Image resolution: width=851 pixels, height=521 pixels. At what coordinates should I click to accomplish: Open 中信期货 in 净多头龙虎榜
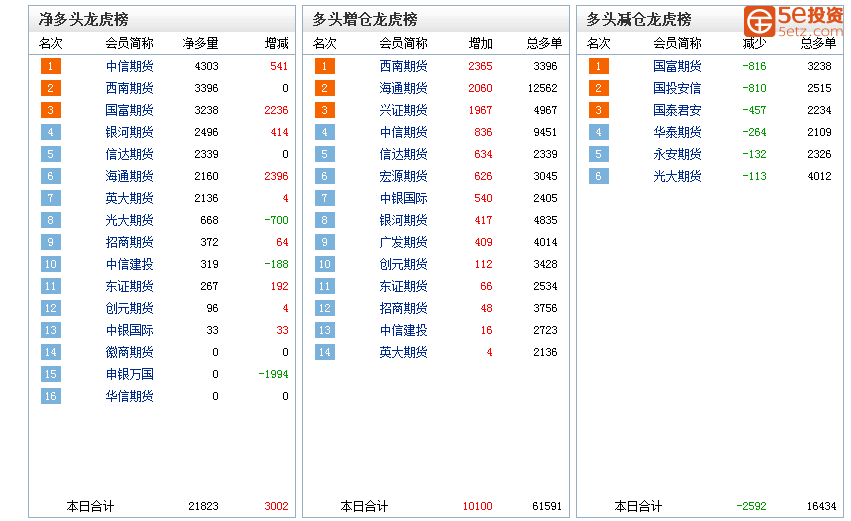point(129,66)
